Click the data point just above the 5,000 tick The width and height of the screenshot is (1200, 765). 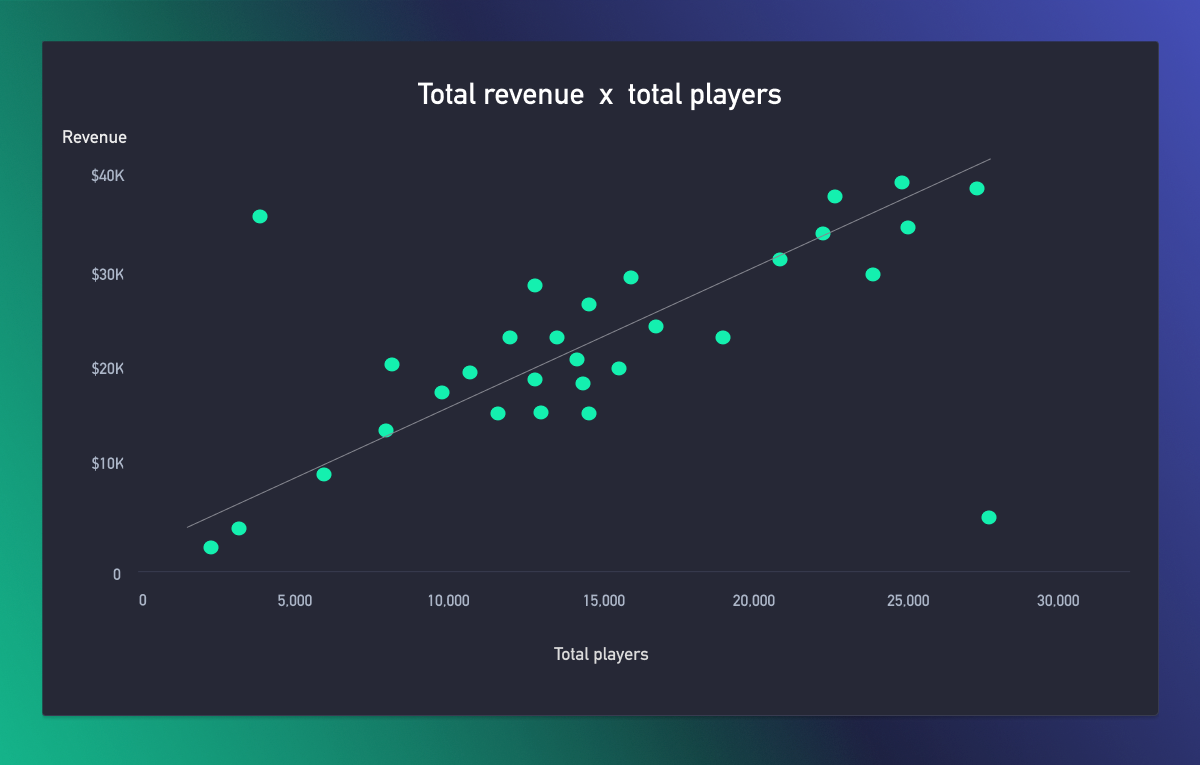[x=324, y=474]
